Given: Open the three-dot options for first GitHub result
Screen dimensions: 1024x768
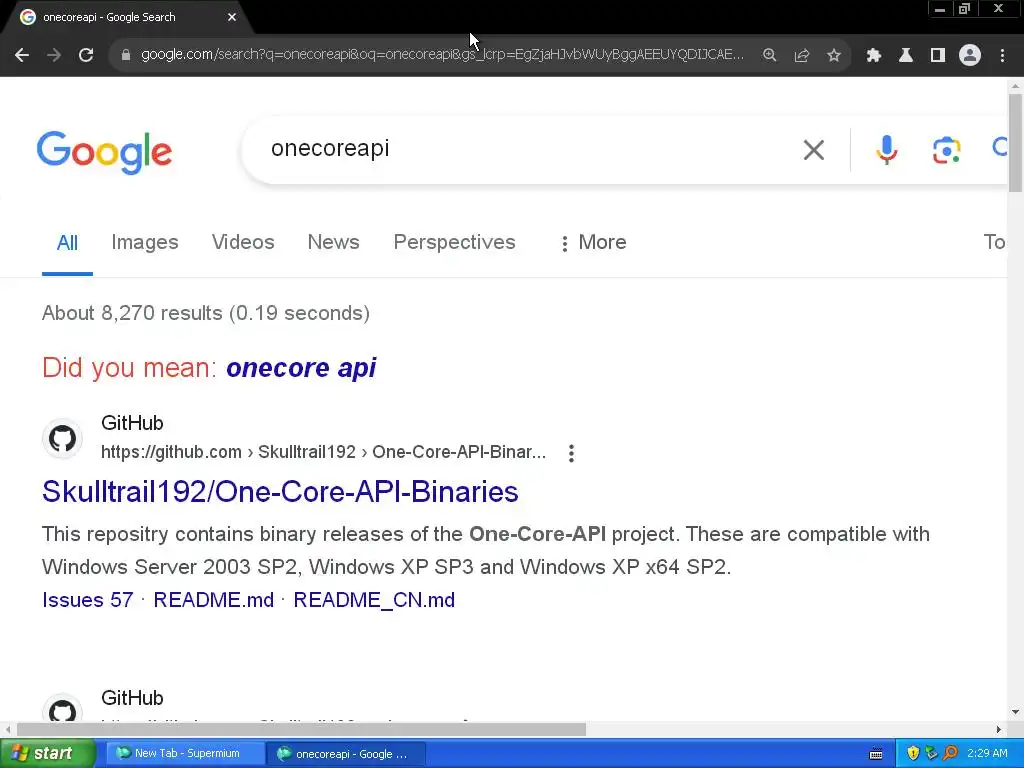Looking at the screenshot, I should click(571, 453).
